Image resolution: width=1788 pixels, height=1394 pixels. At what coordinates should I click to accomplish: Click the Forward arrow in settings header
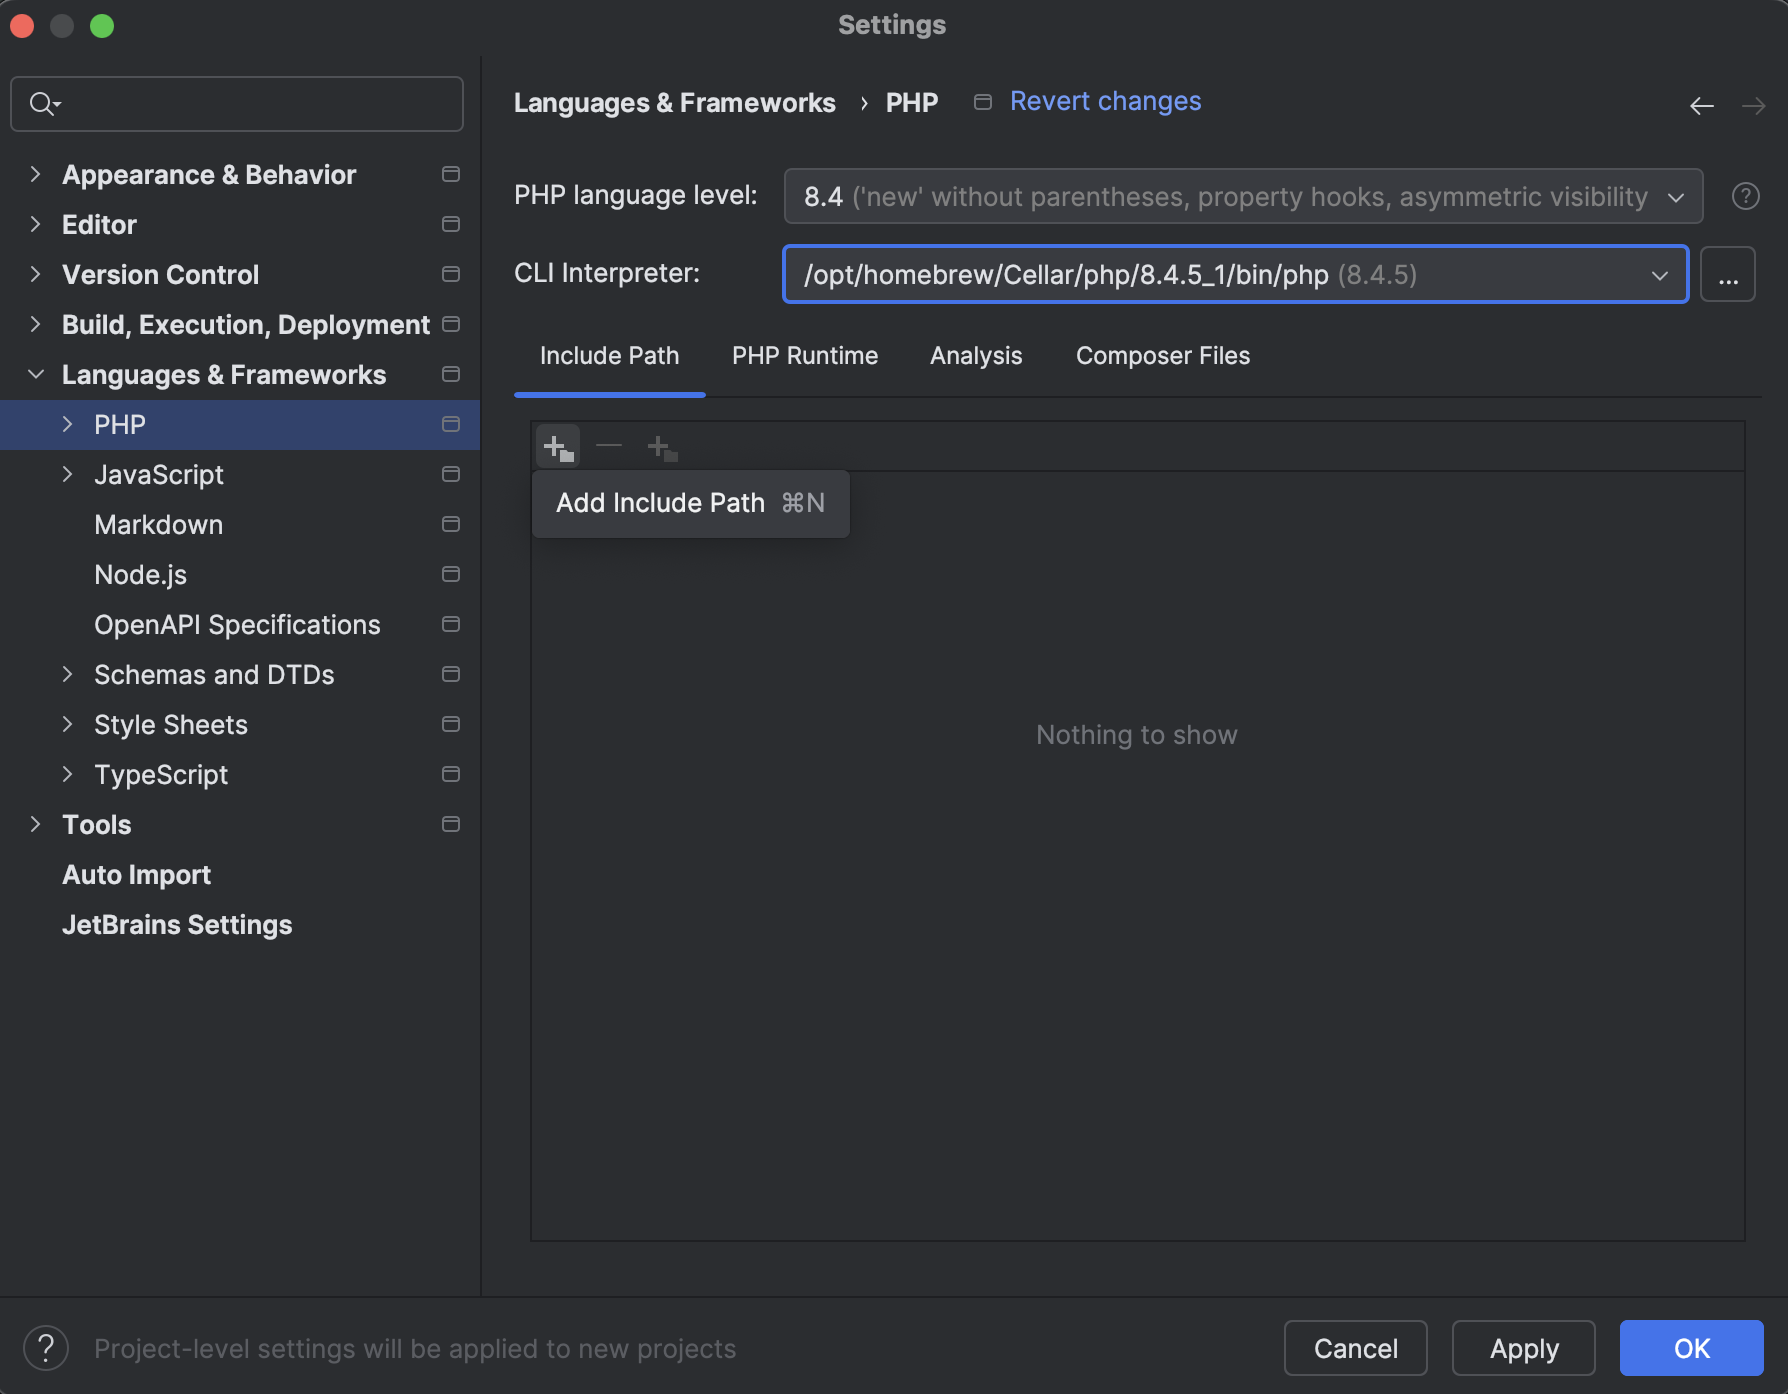pos(1753,105)
